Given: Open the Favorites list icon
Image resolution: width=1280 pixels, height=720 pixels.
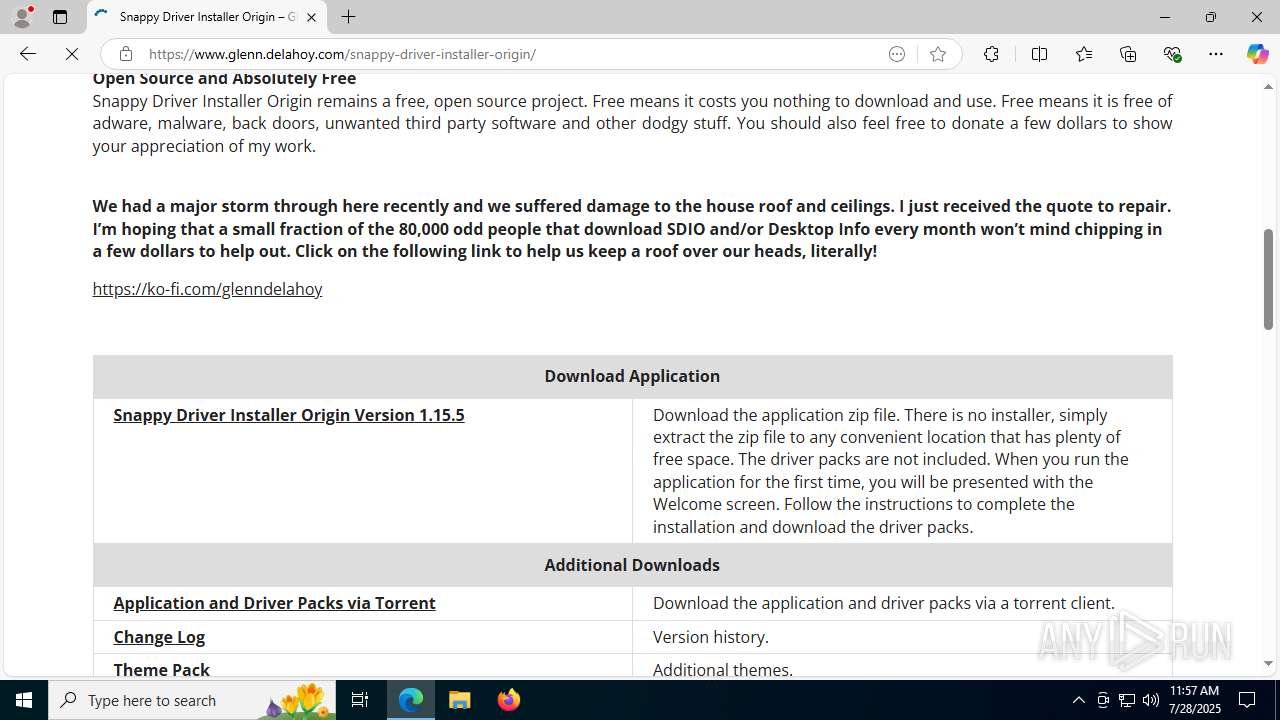Looking at the screenshot, I should tap(1084, 54).
